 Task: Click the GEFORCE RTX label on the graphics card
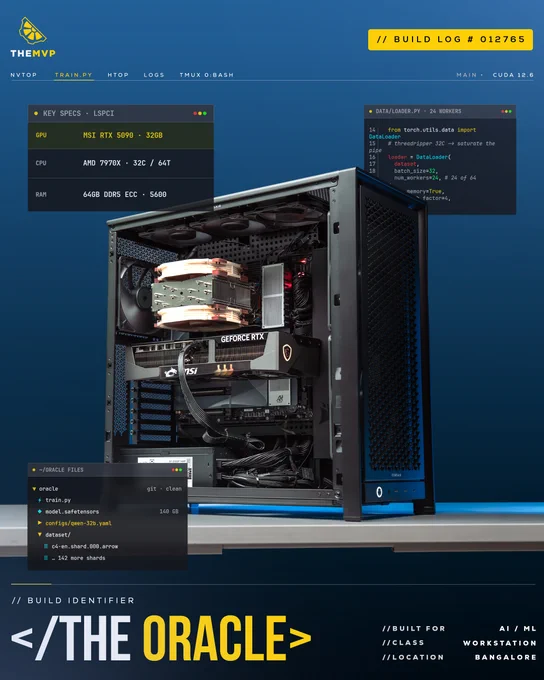point(242,338)
